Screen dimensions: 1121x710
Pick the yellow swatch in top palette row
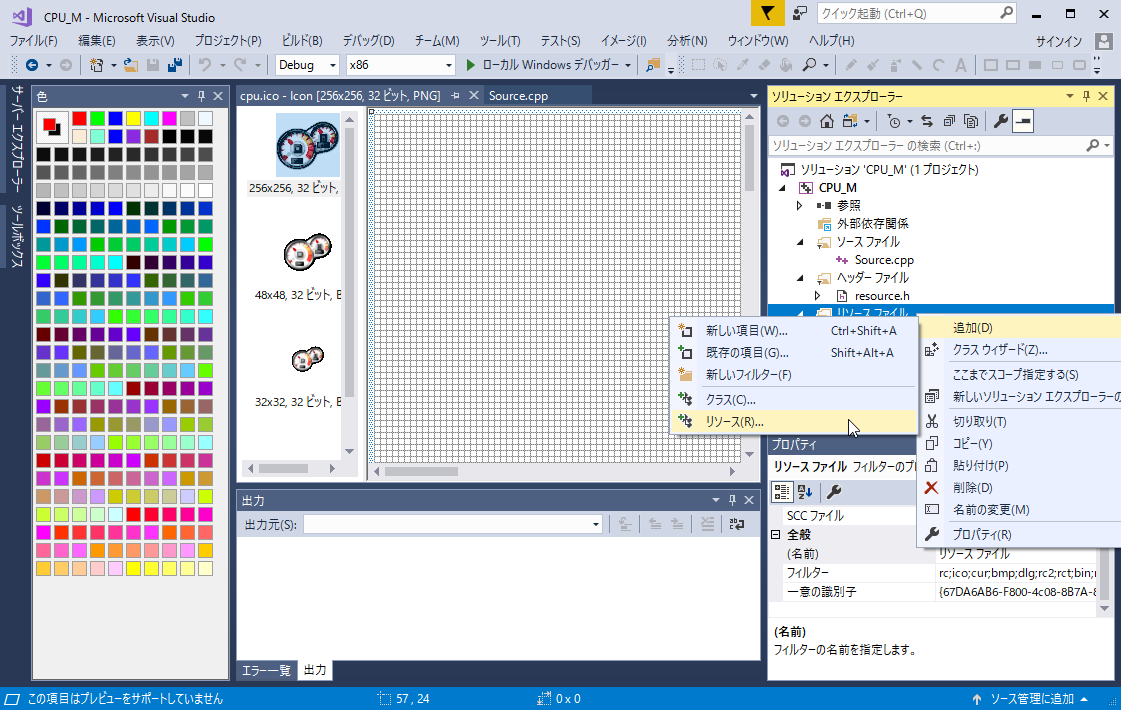tap(133, 118)
